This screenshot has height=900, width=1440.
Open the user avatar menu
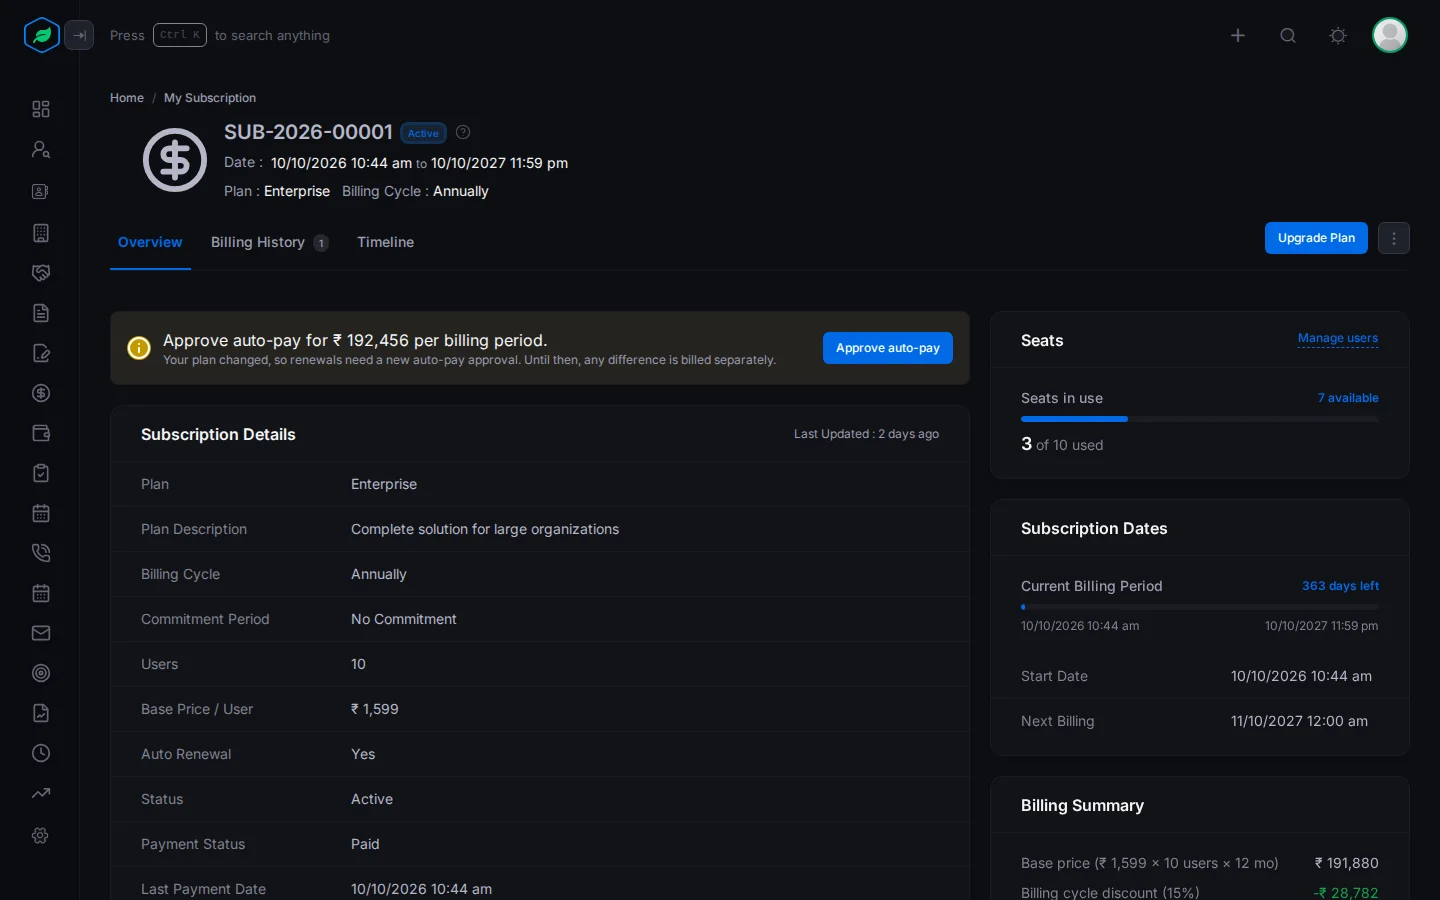(1390, 35)
